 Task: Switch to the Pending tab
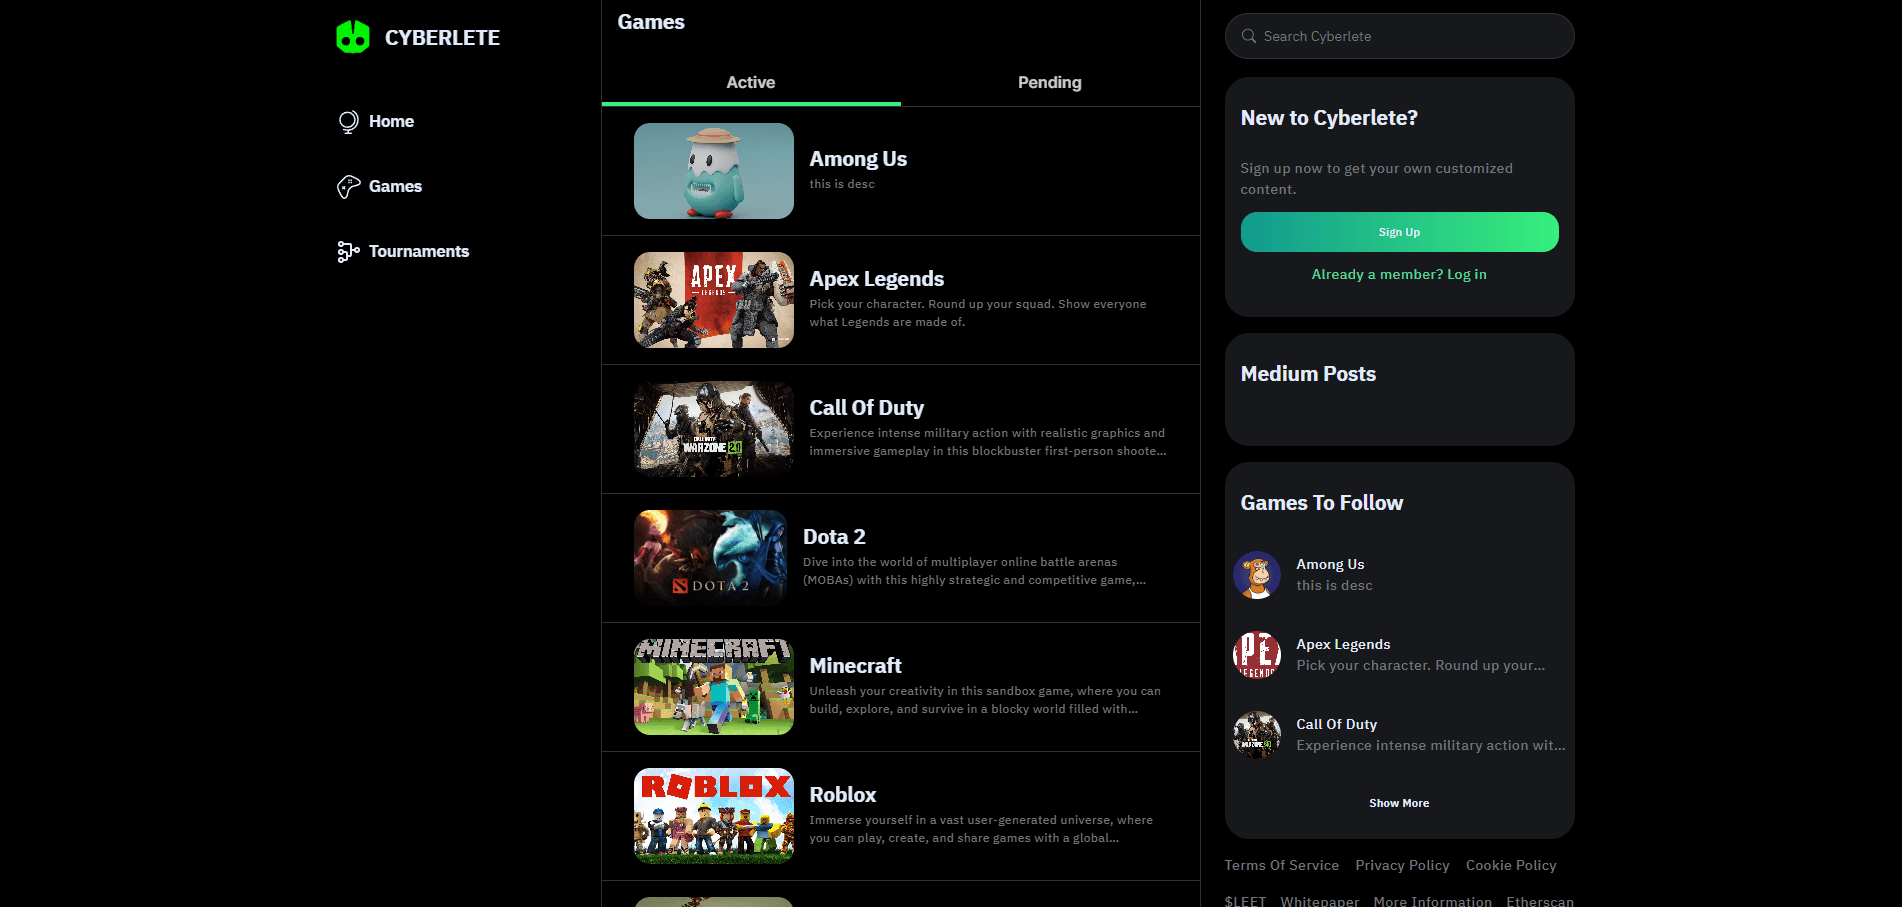[x=1050, y=82]
